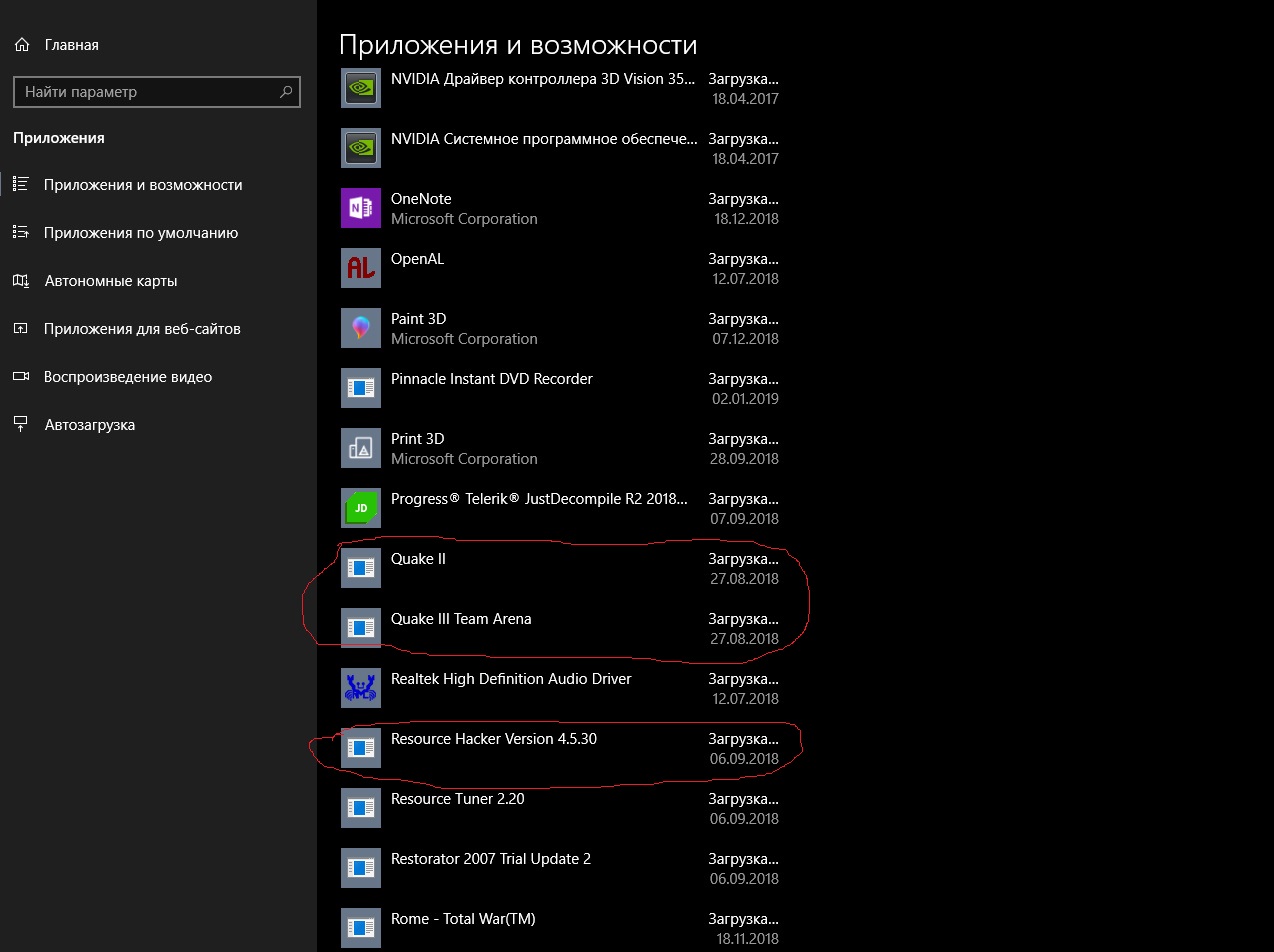Click the Автозагрузка sidebar icon
Screen dimensions: 1274x952
[x=21, y=425]
